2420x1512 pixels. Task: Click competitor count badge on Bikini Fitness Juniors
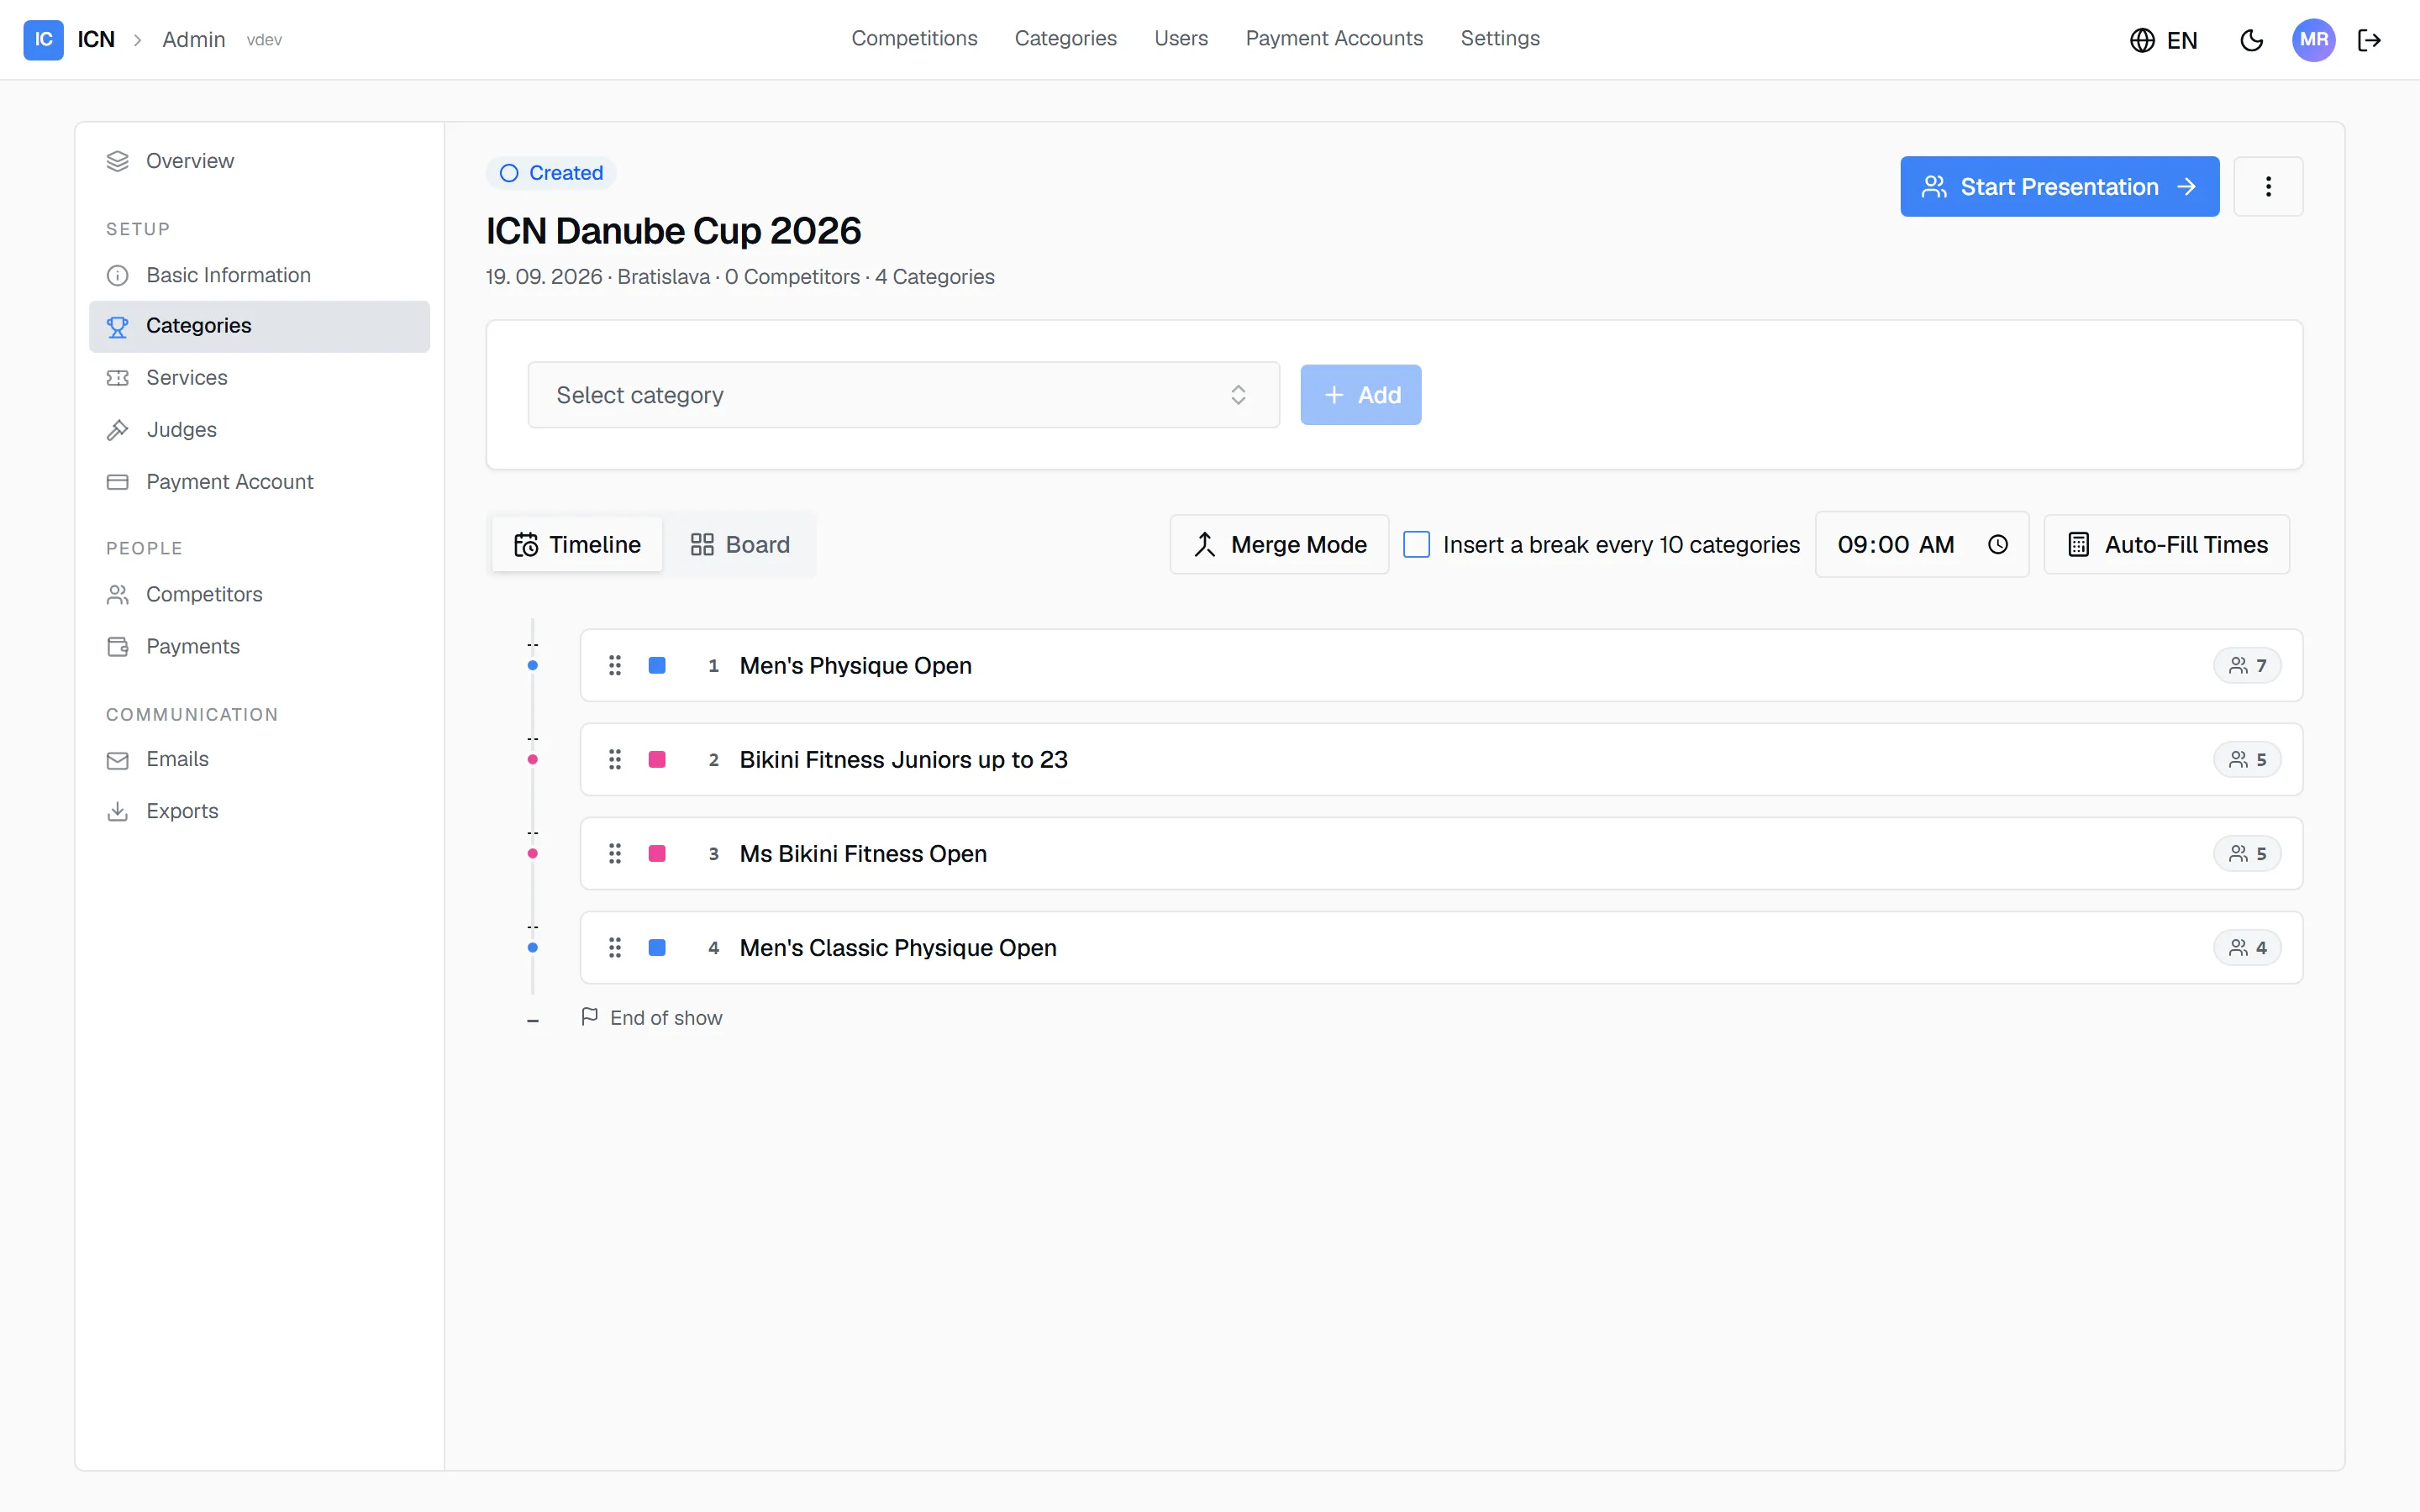tap(2247, 759)
